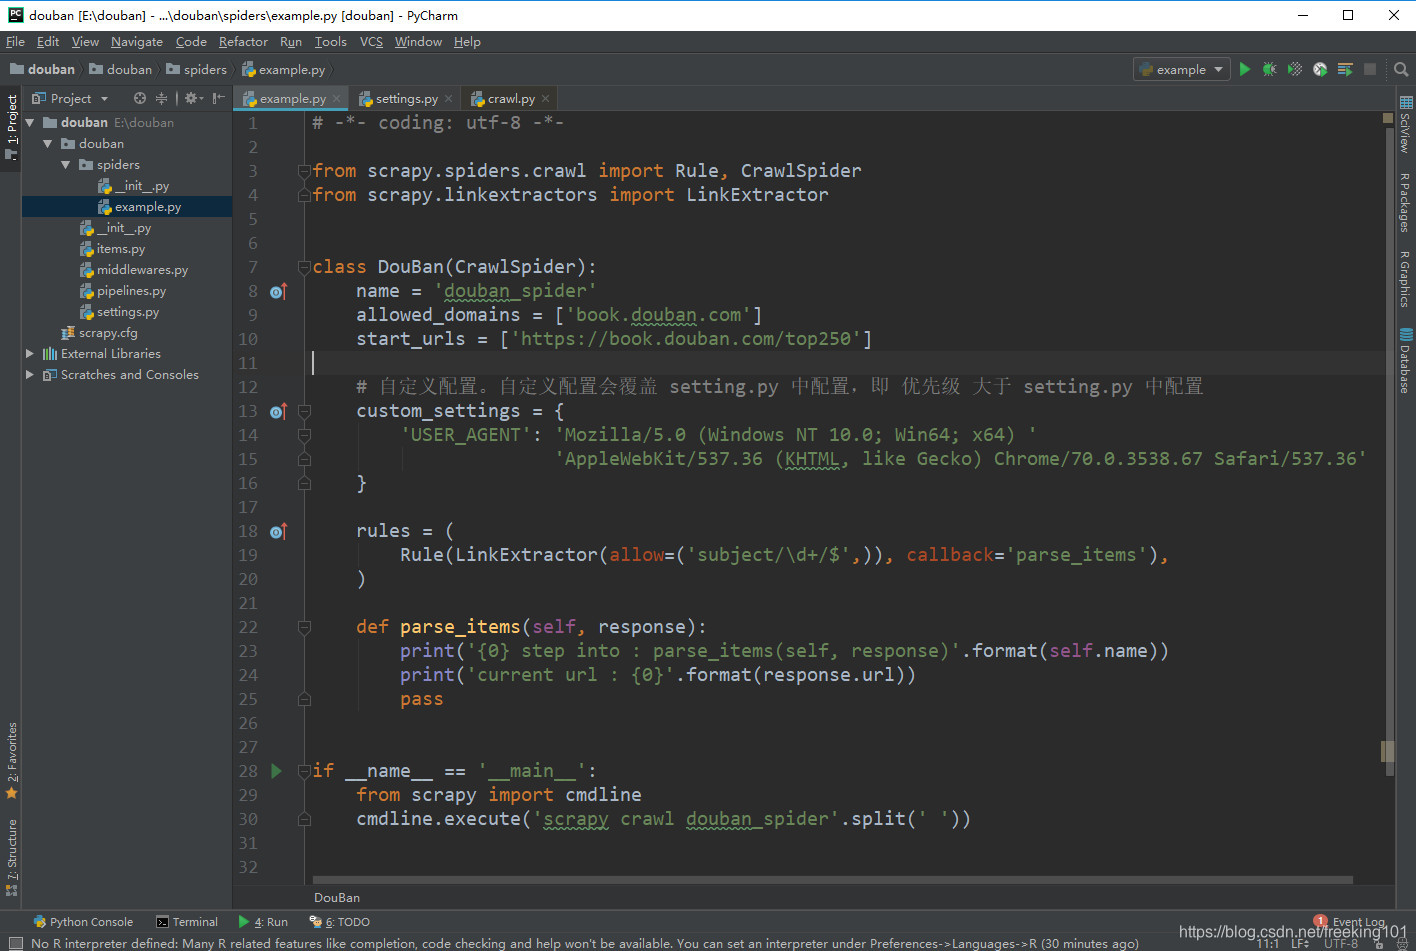Start debugging with the bug icon
Viewport: 1416px width, 951px height.
coord(1270,69)
